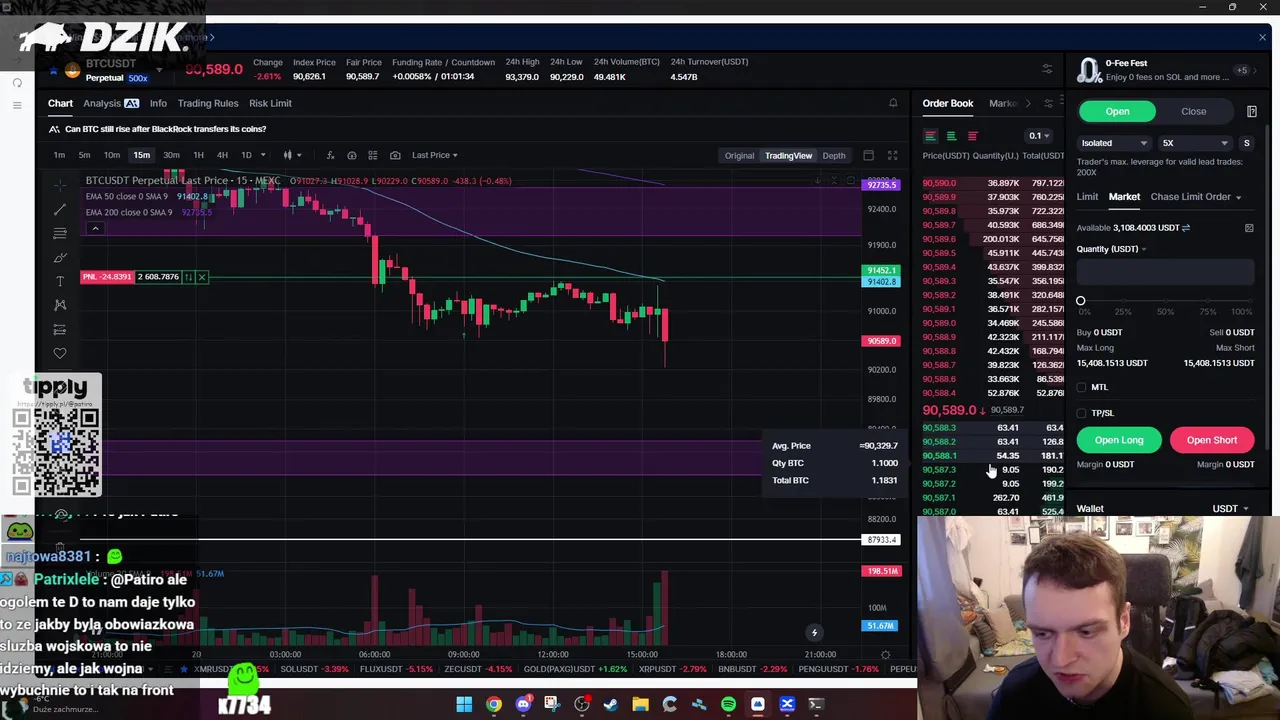Open the 5X leverage dropdown
Screen dimensions: 1280x720
(1195, 143)
